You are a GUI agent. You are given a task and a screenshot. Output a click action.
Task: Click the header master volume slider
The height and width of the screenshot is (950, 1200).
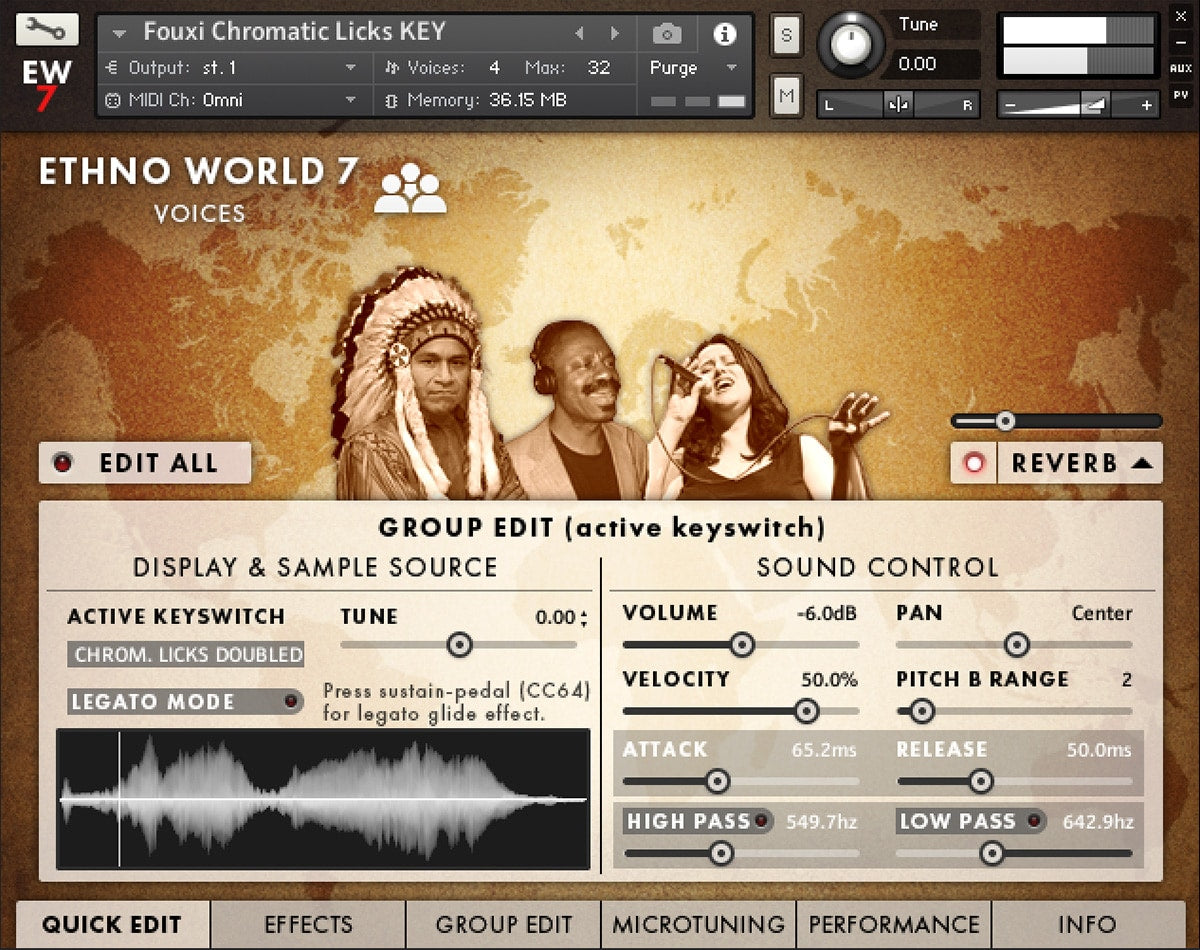click(x=1080, y=104)
